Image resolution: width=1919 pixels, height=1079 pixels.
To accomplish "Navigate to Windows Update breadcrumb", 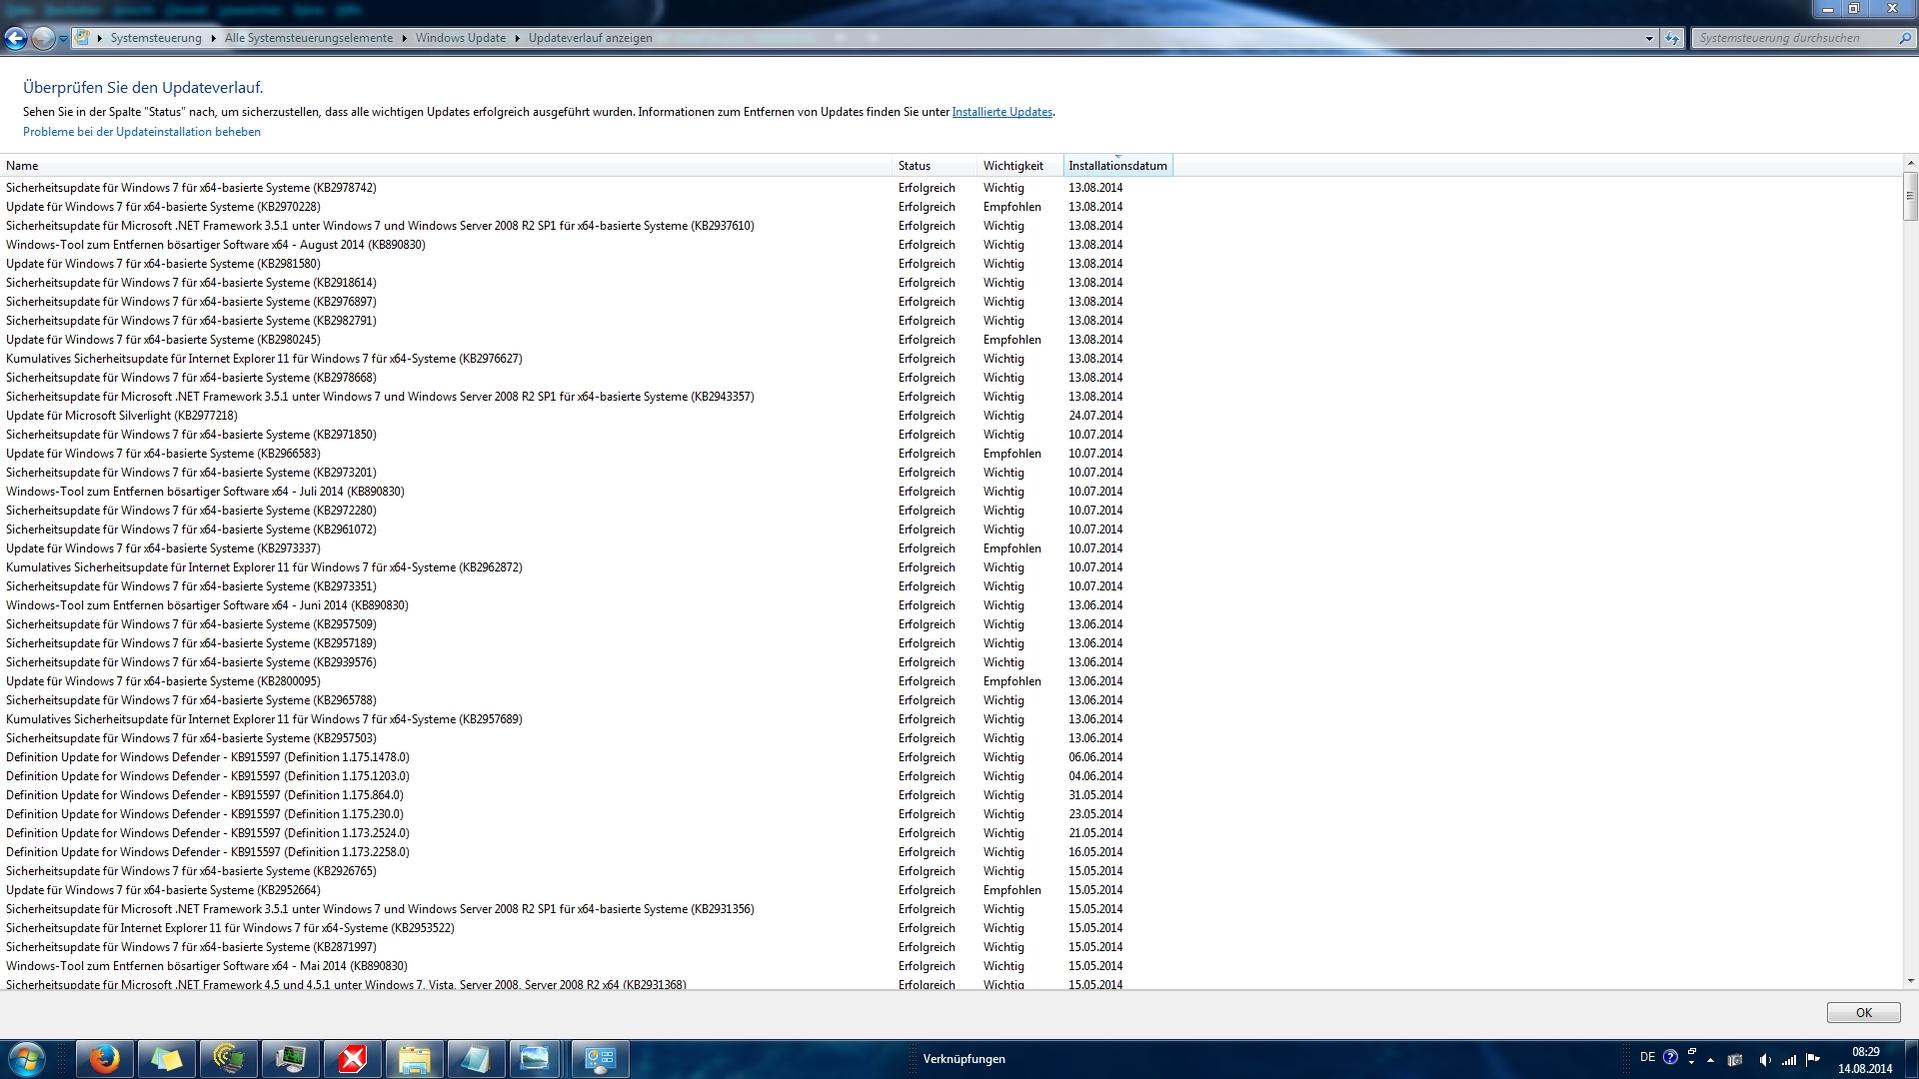I will click(x=461, y=38).
